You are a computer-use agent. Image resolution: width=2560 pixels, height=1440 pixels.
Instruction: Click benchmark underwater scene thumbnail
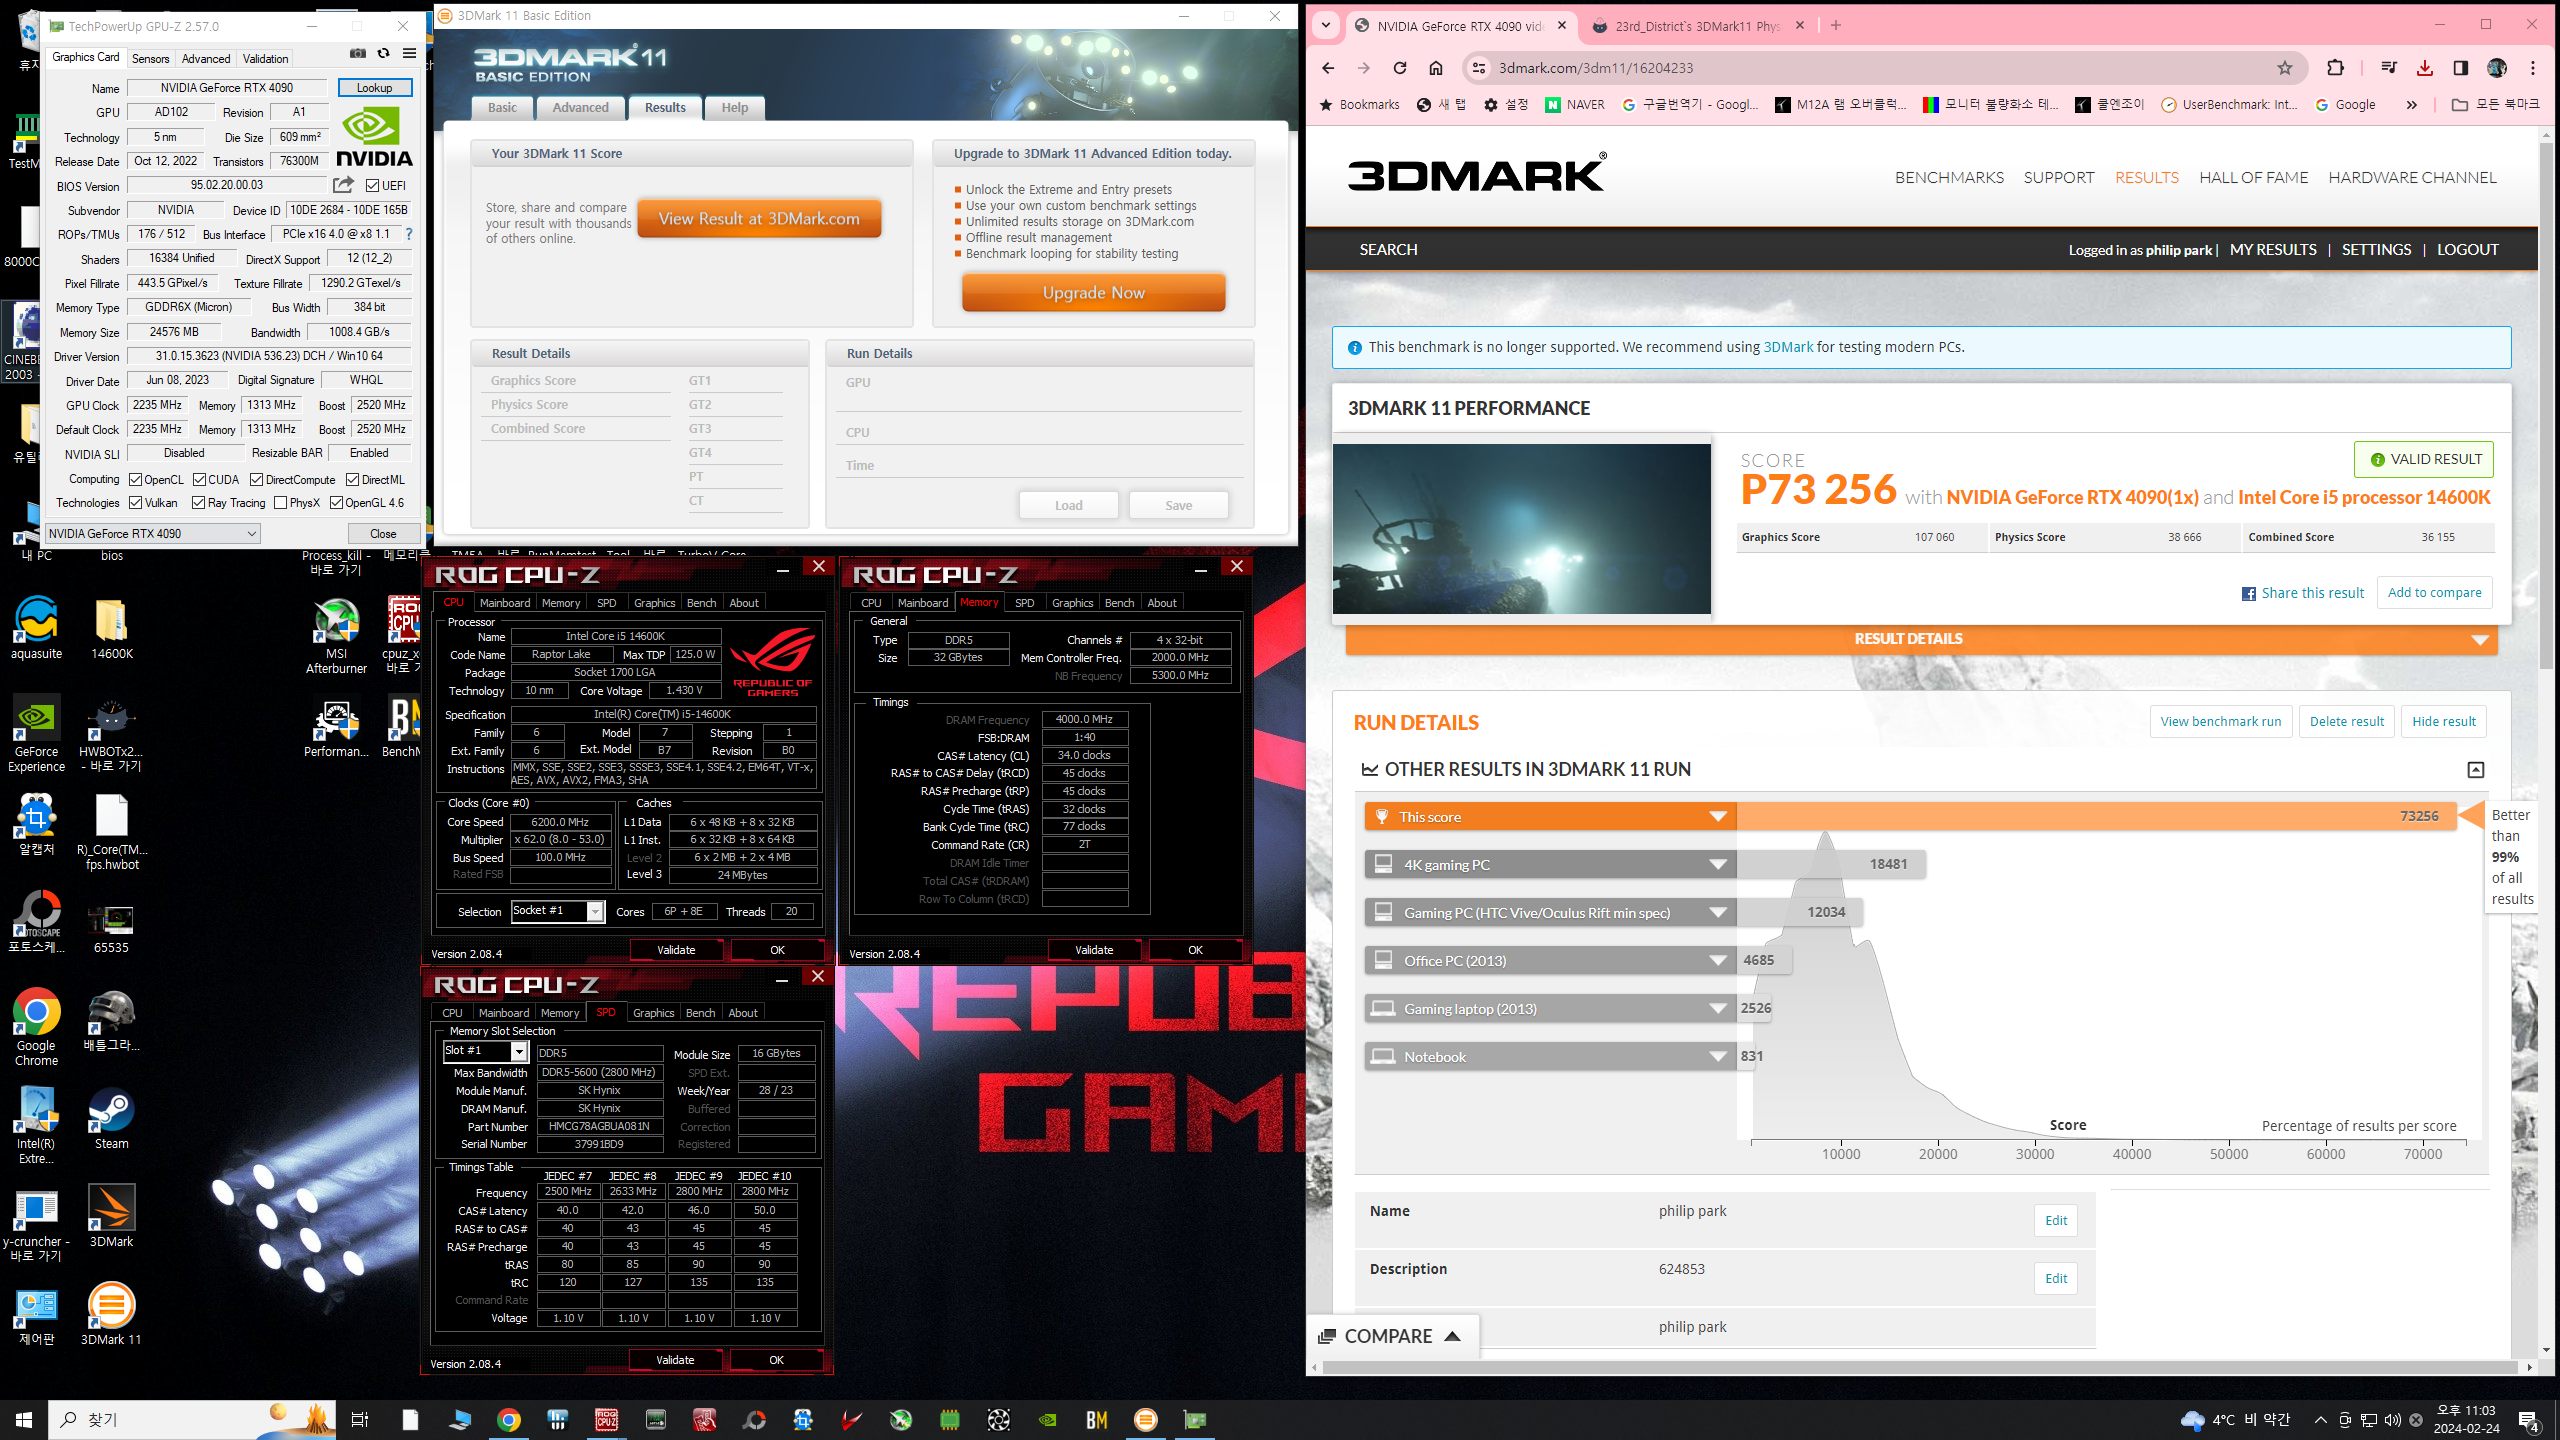coord(1521,529)
